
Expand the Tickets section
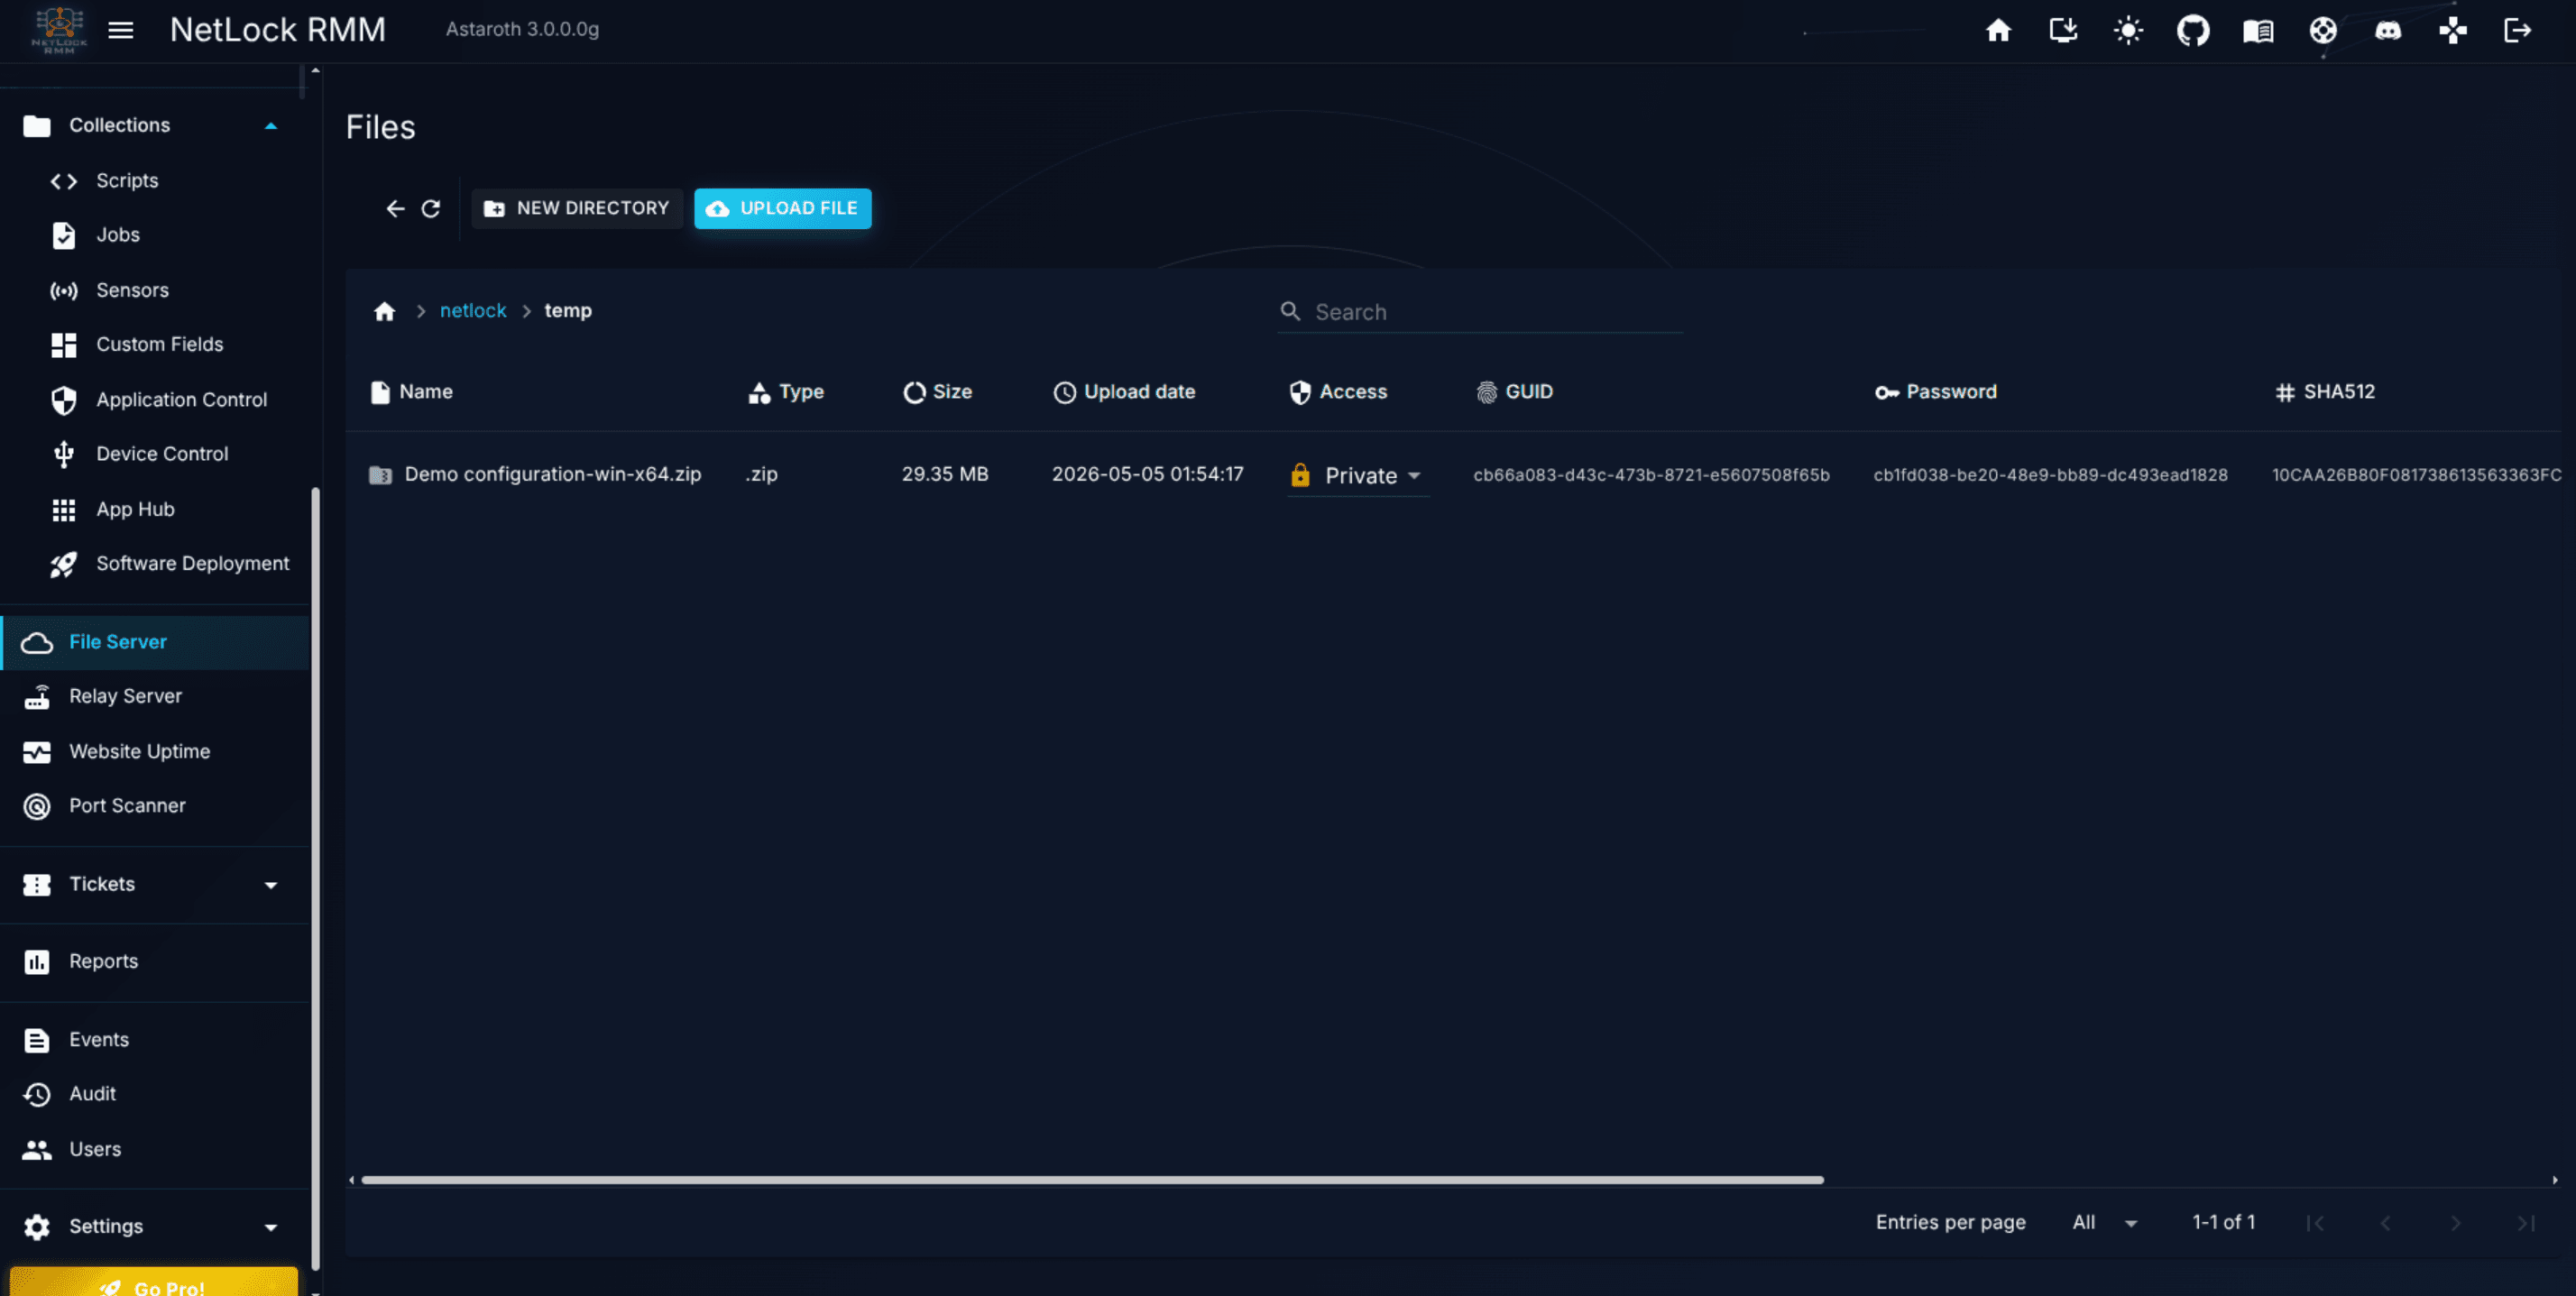(x=155, y=884)
